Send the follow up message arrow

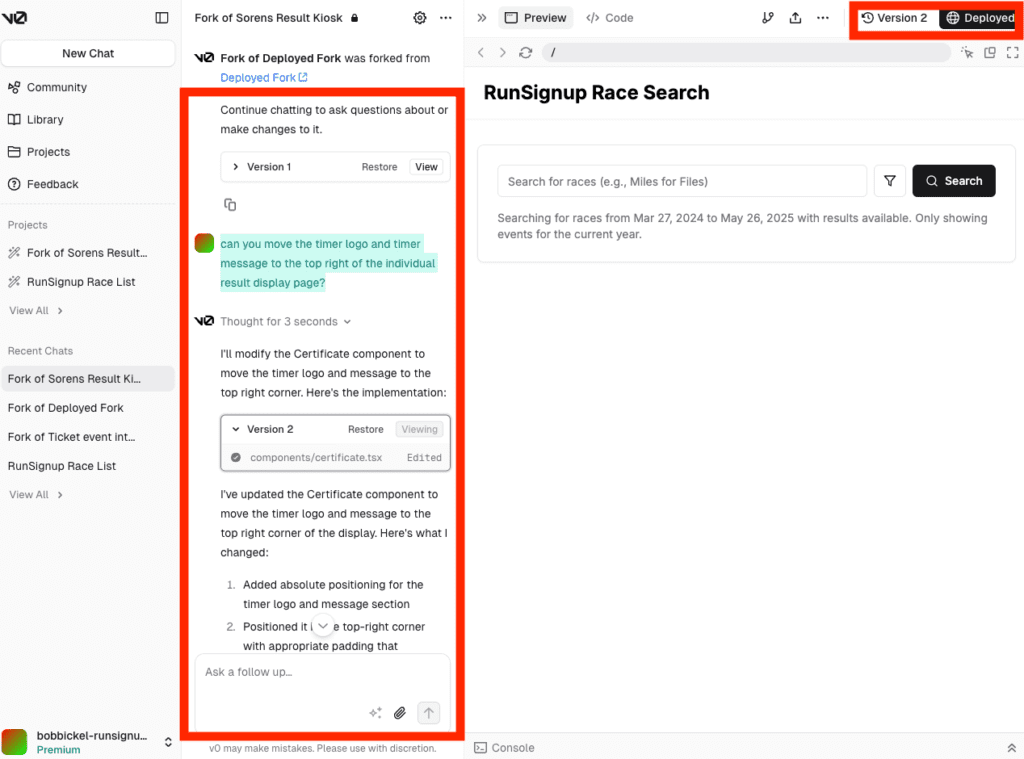(428, 713)
